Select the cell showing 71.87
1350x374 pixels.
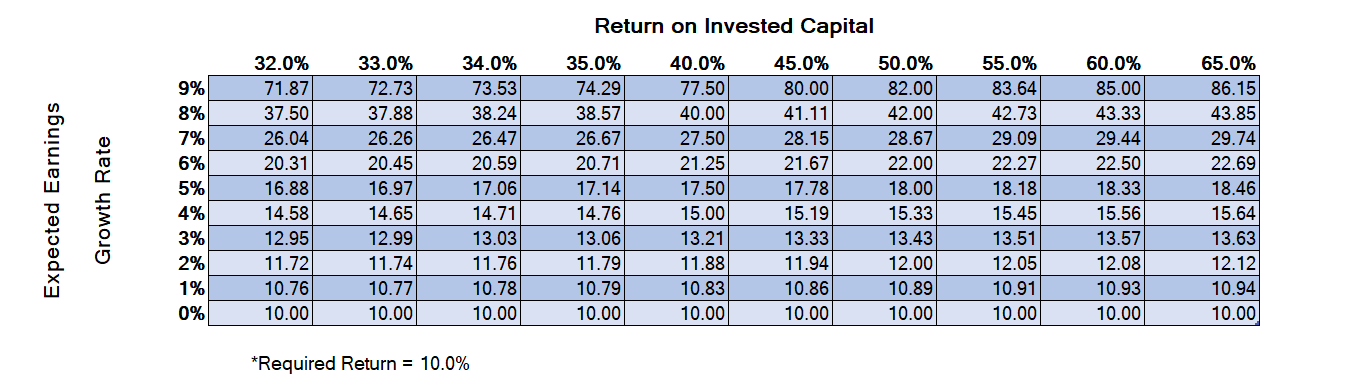(x=260, y=88)
